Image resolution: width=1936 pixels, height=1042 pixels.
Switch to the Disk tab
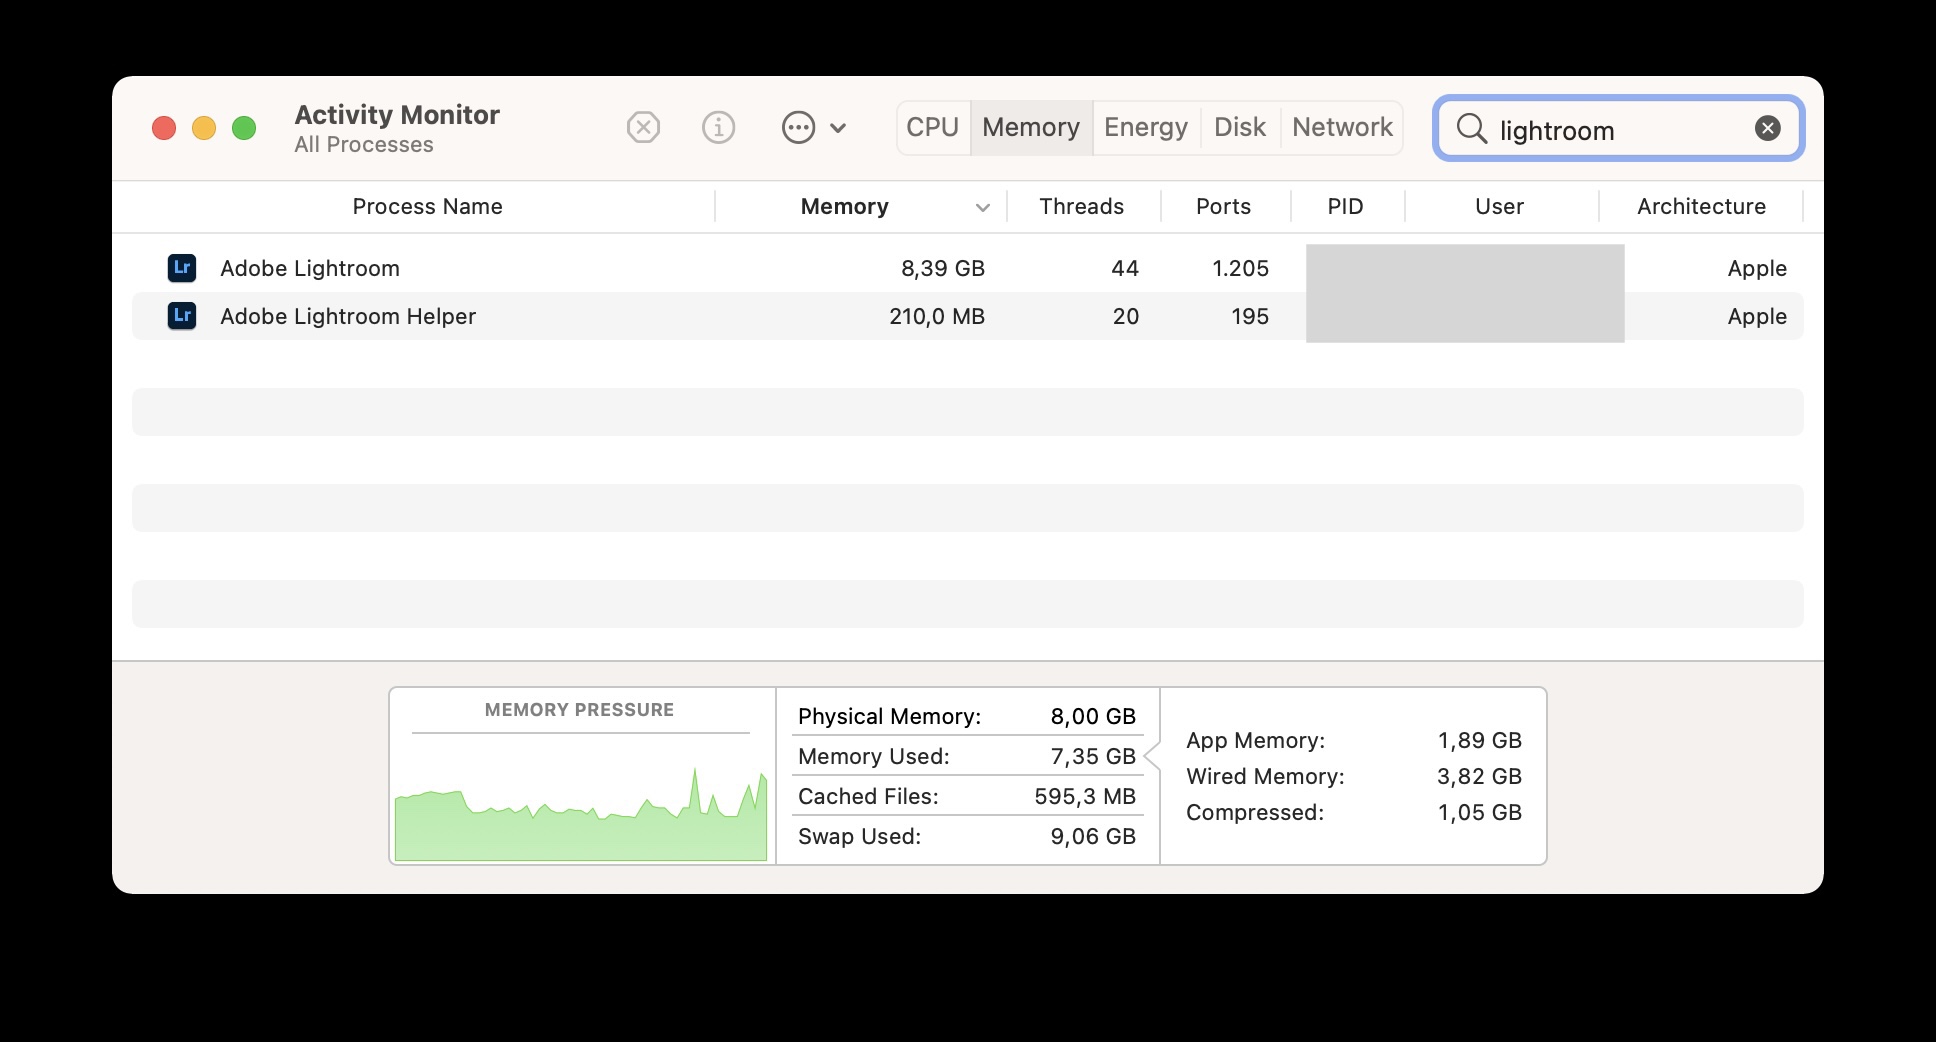pyautogui.click(x=1240, y=128)
